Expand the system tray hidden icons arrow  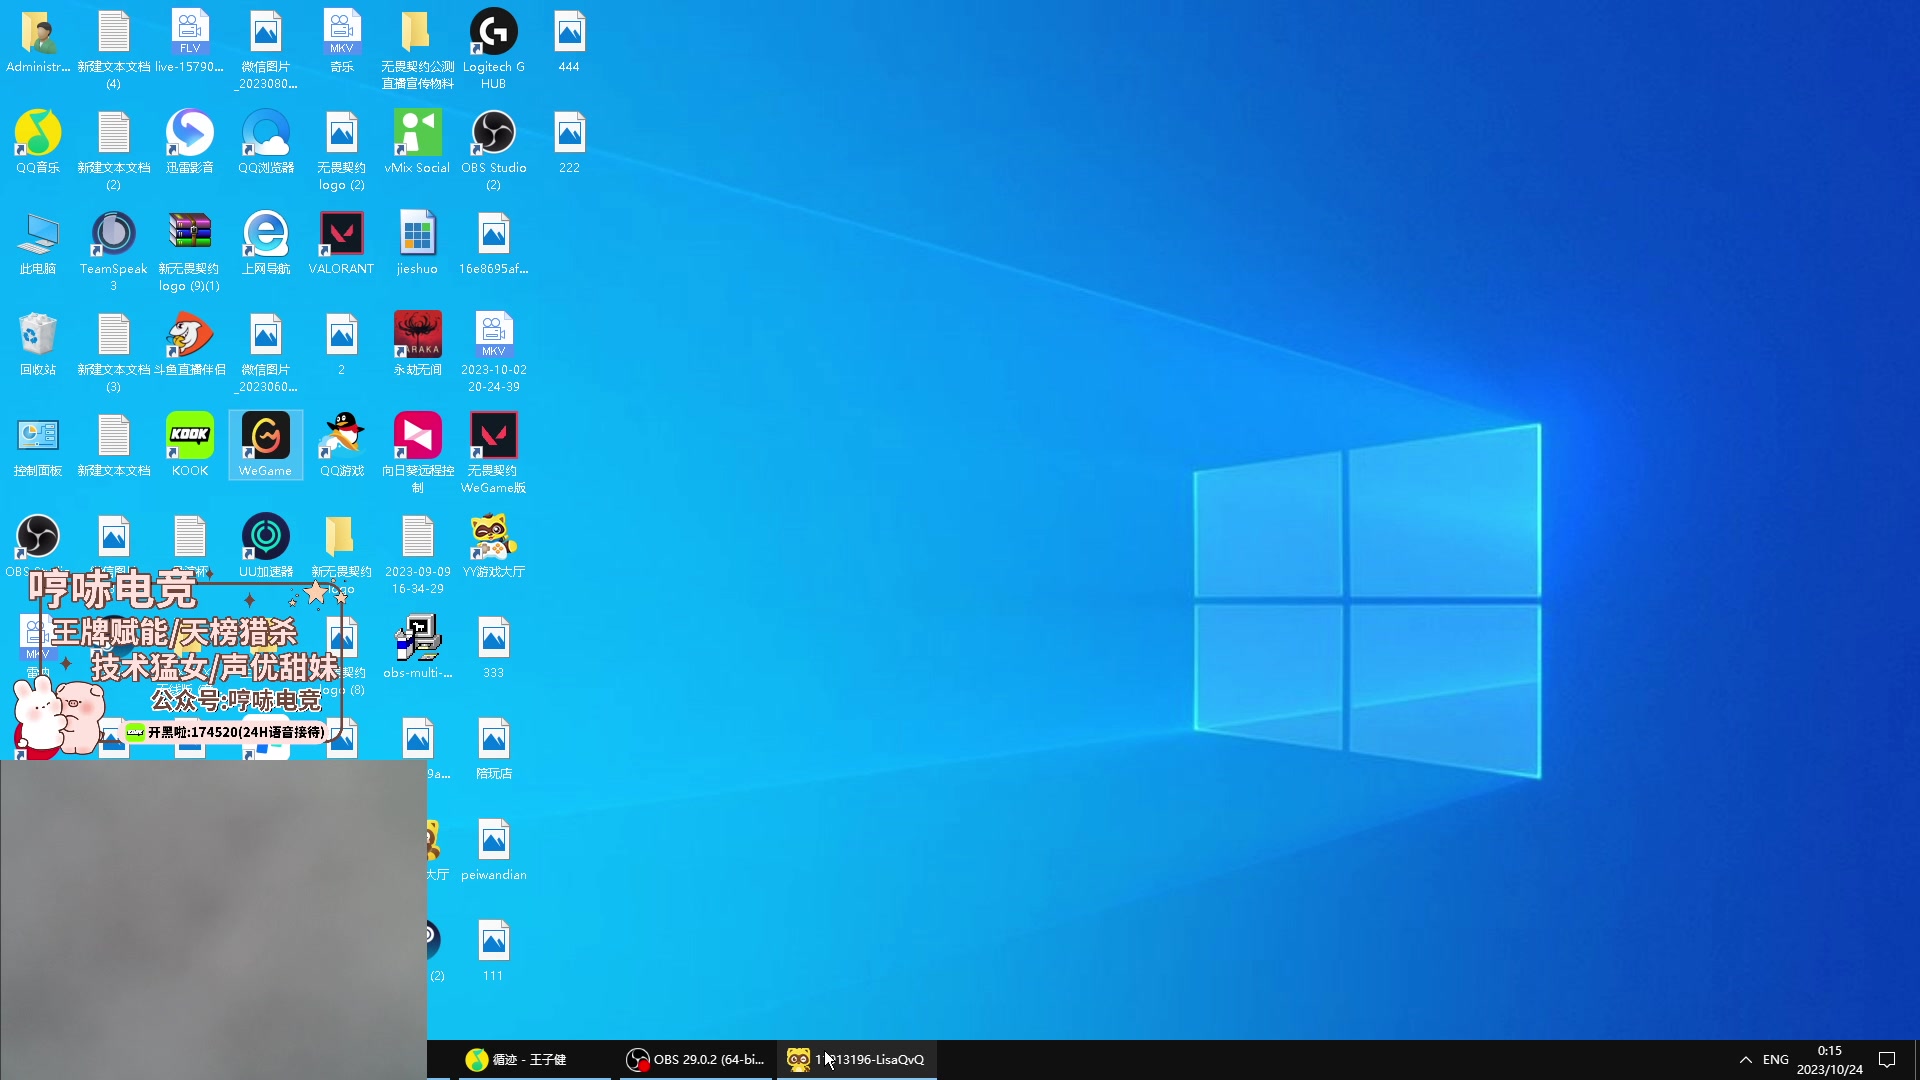tap(1745, 1060)
